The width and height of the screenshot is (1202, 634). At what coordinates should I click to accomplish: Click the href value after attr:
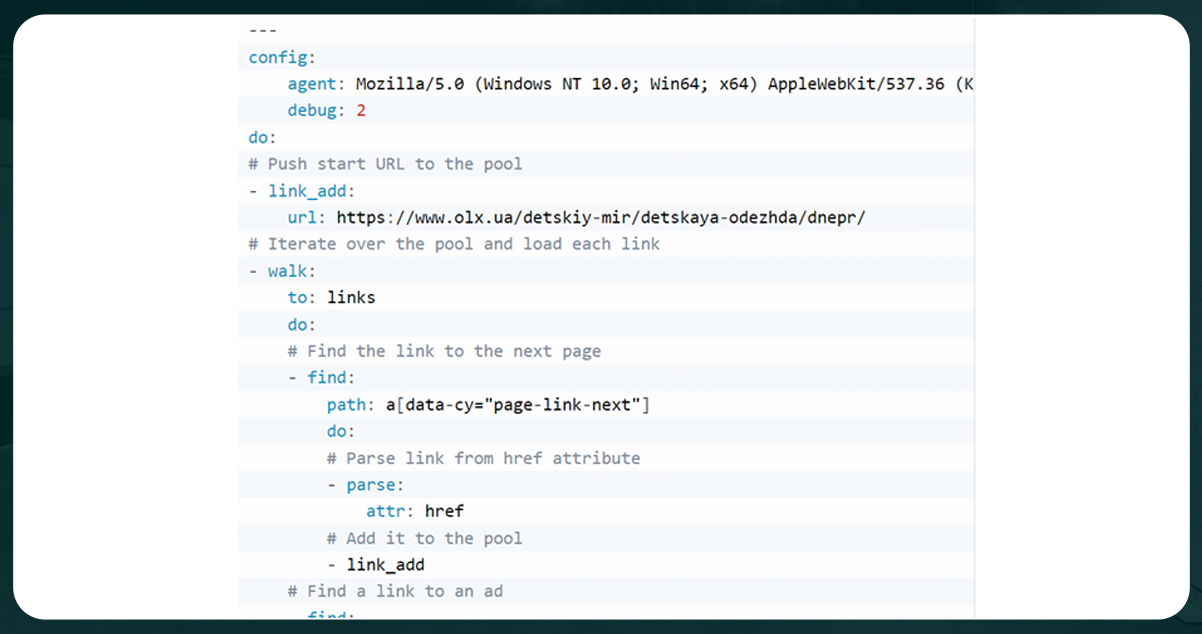(443, 511)
